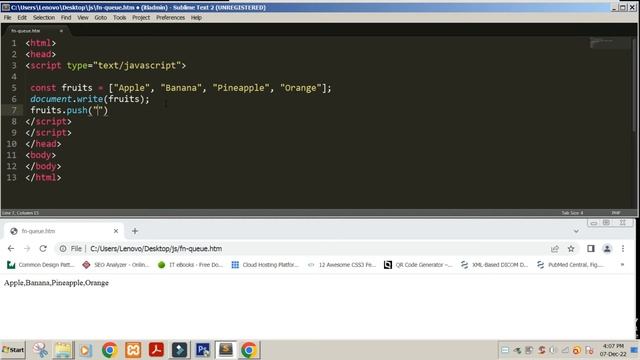The width and height of the screenshot is (640, 360).
Task: Open XAMPP from taskbar
Action: click(x=133, y=350)
